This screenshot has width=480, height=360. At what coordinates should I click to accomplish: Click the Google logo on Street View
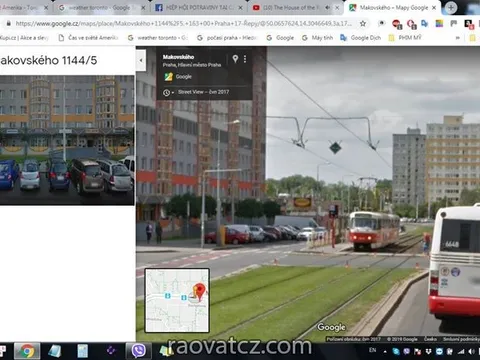click(x=331, y=327)
